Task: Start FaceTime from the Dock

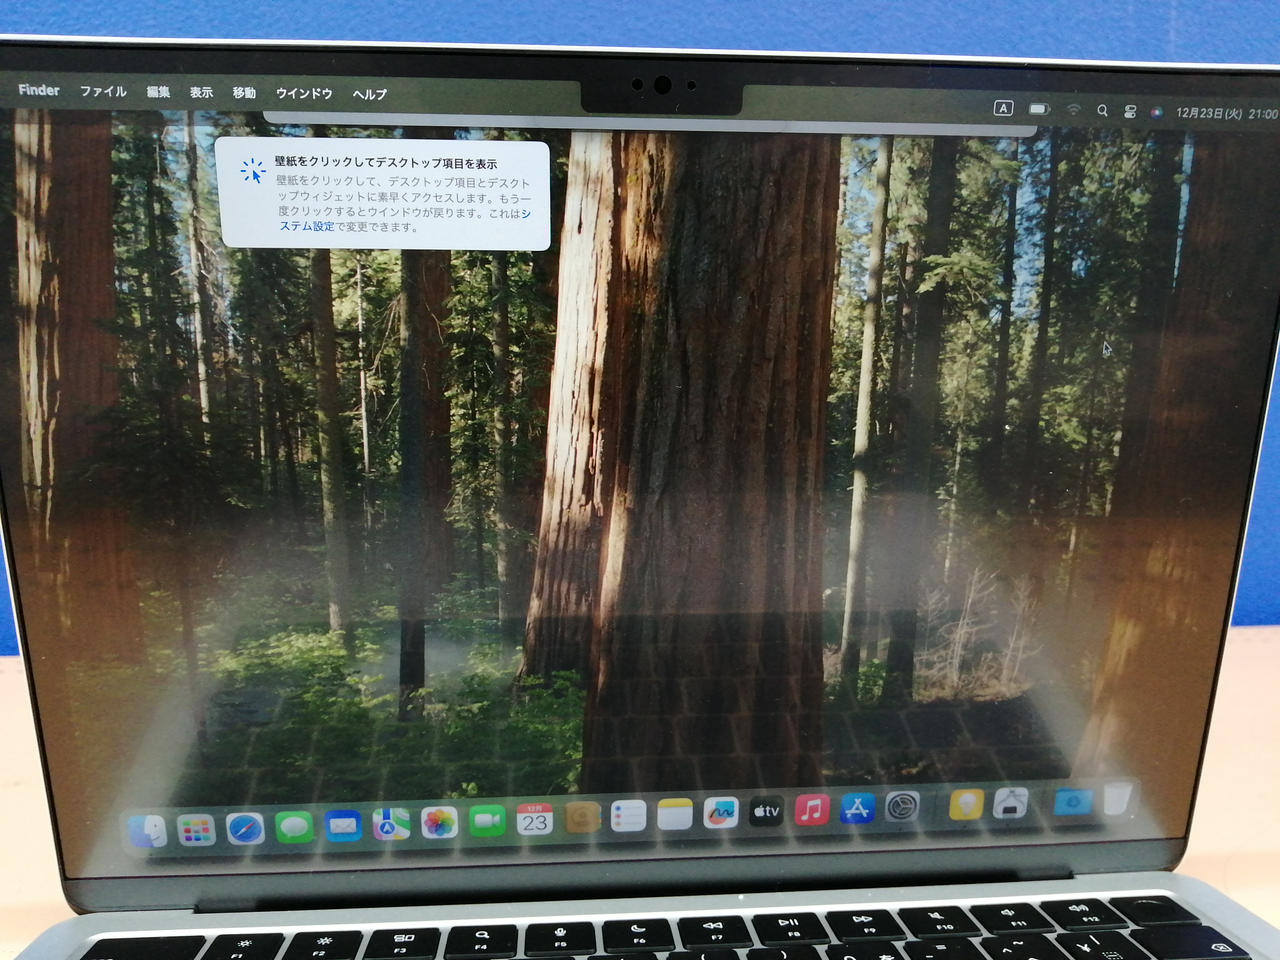Action: (487, 821)
